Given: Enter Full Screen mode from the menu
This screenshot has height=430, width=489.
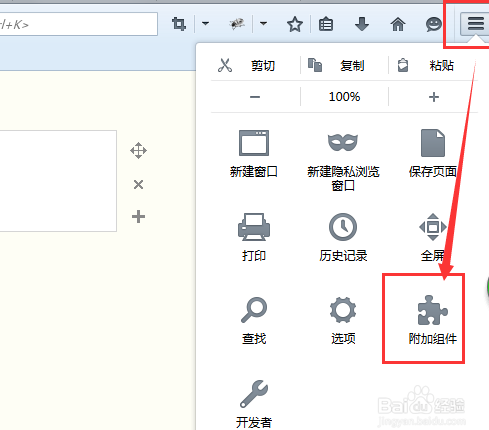Looking at the screenshot, I should [x=433, y=227].
